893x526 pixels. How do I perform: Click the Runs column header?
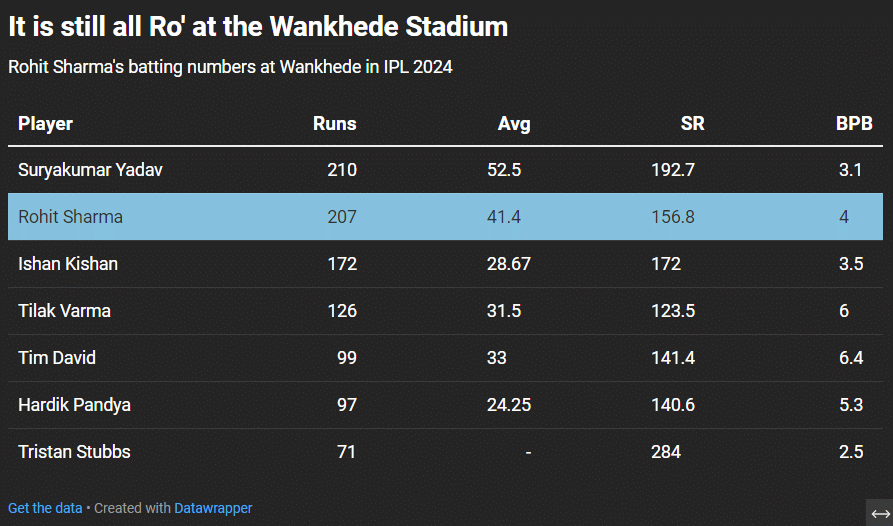(x=334, y=124)
